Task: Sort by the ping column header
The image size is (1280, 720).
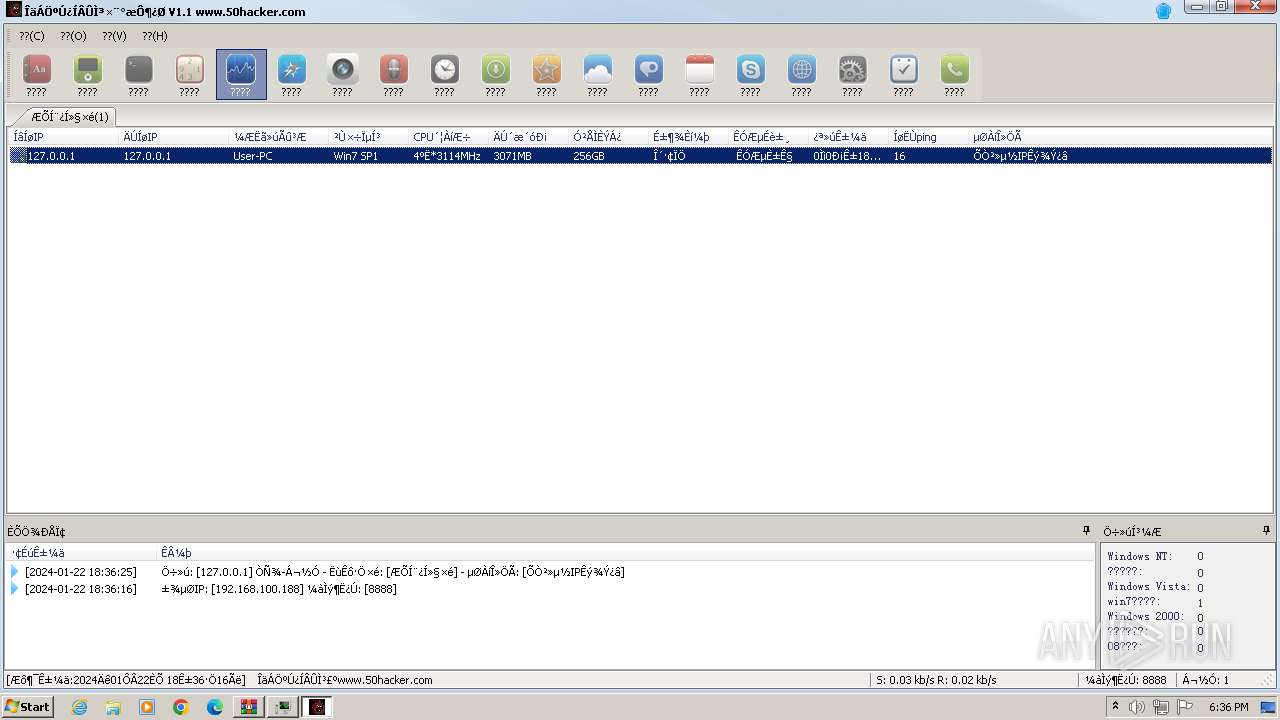Action: tap(930, 137)
